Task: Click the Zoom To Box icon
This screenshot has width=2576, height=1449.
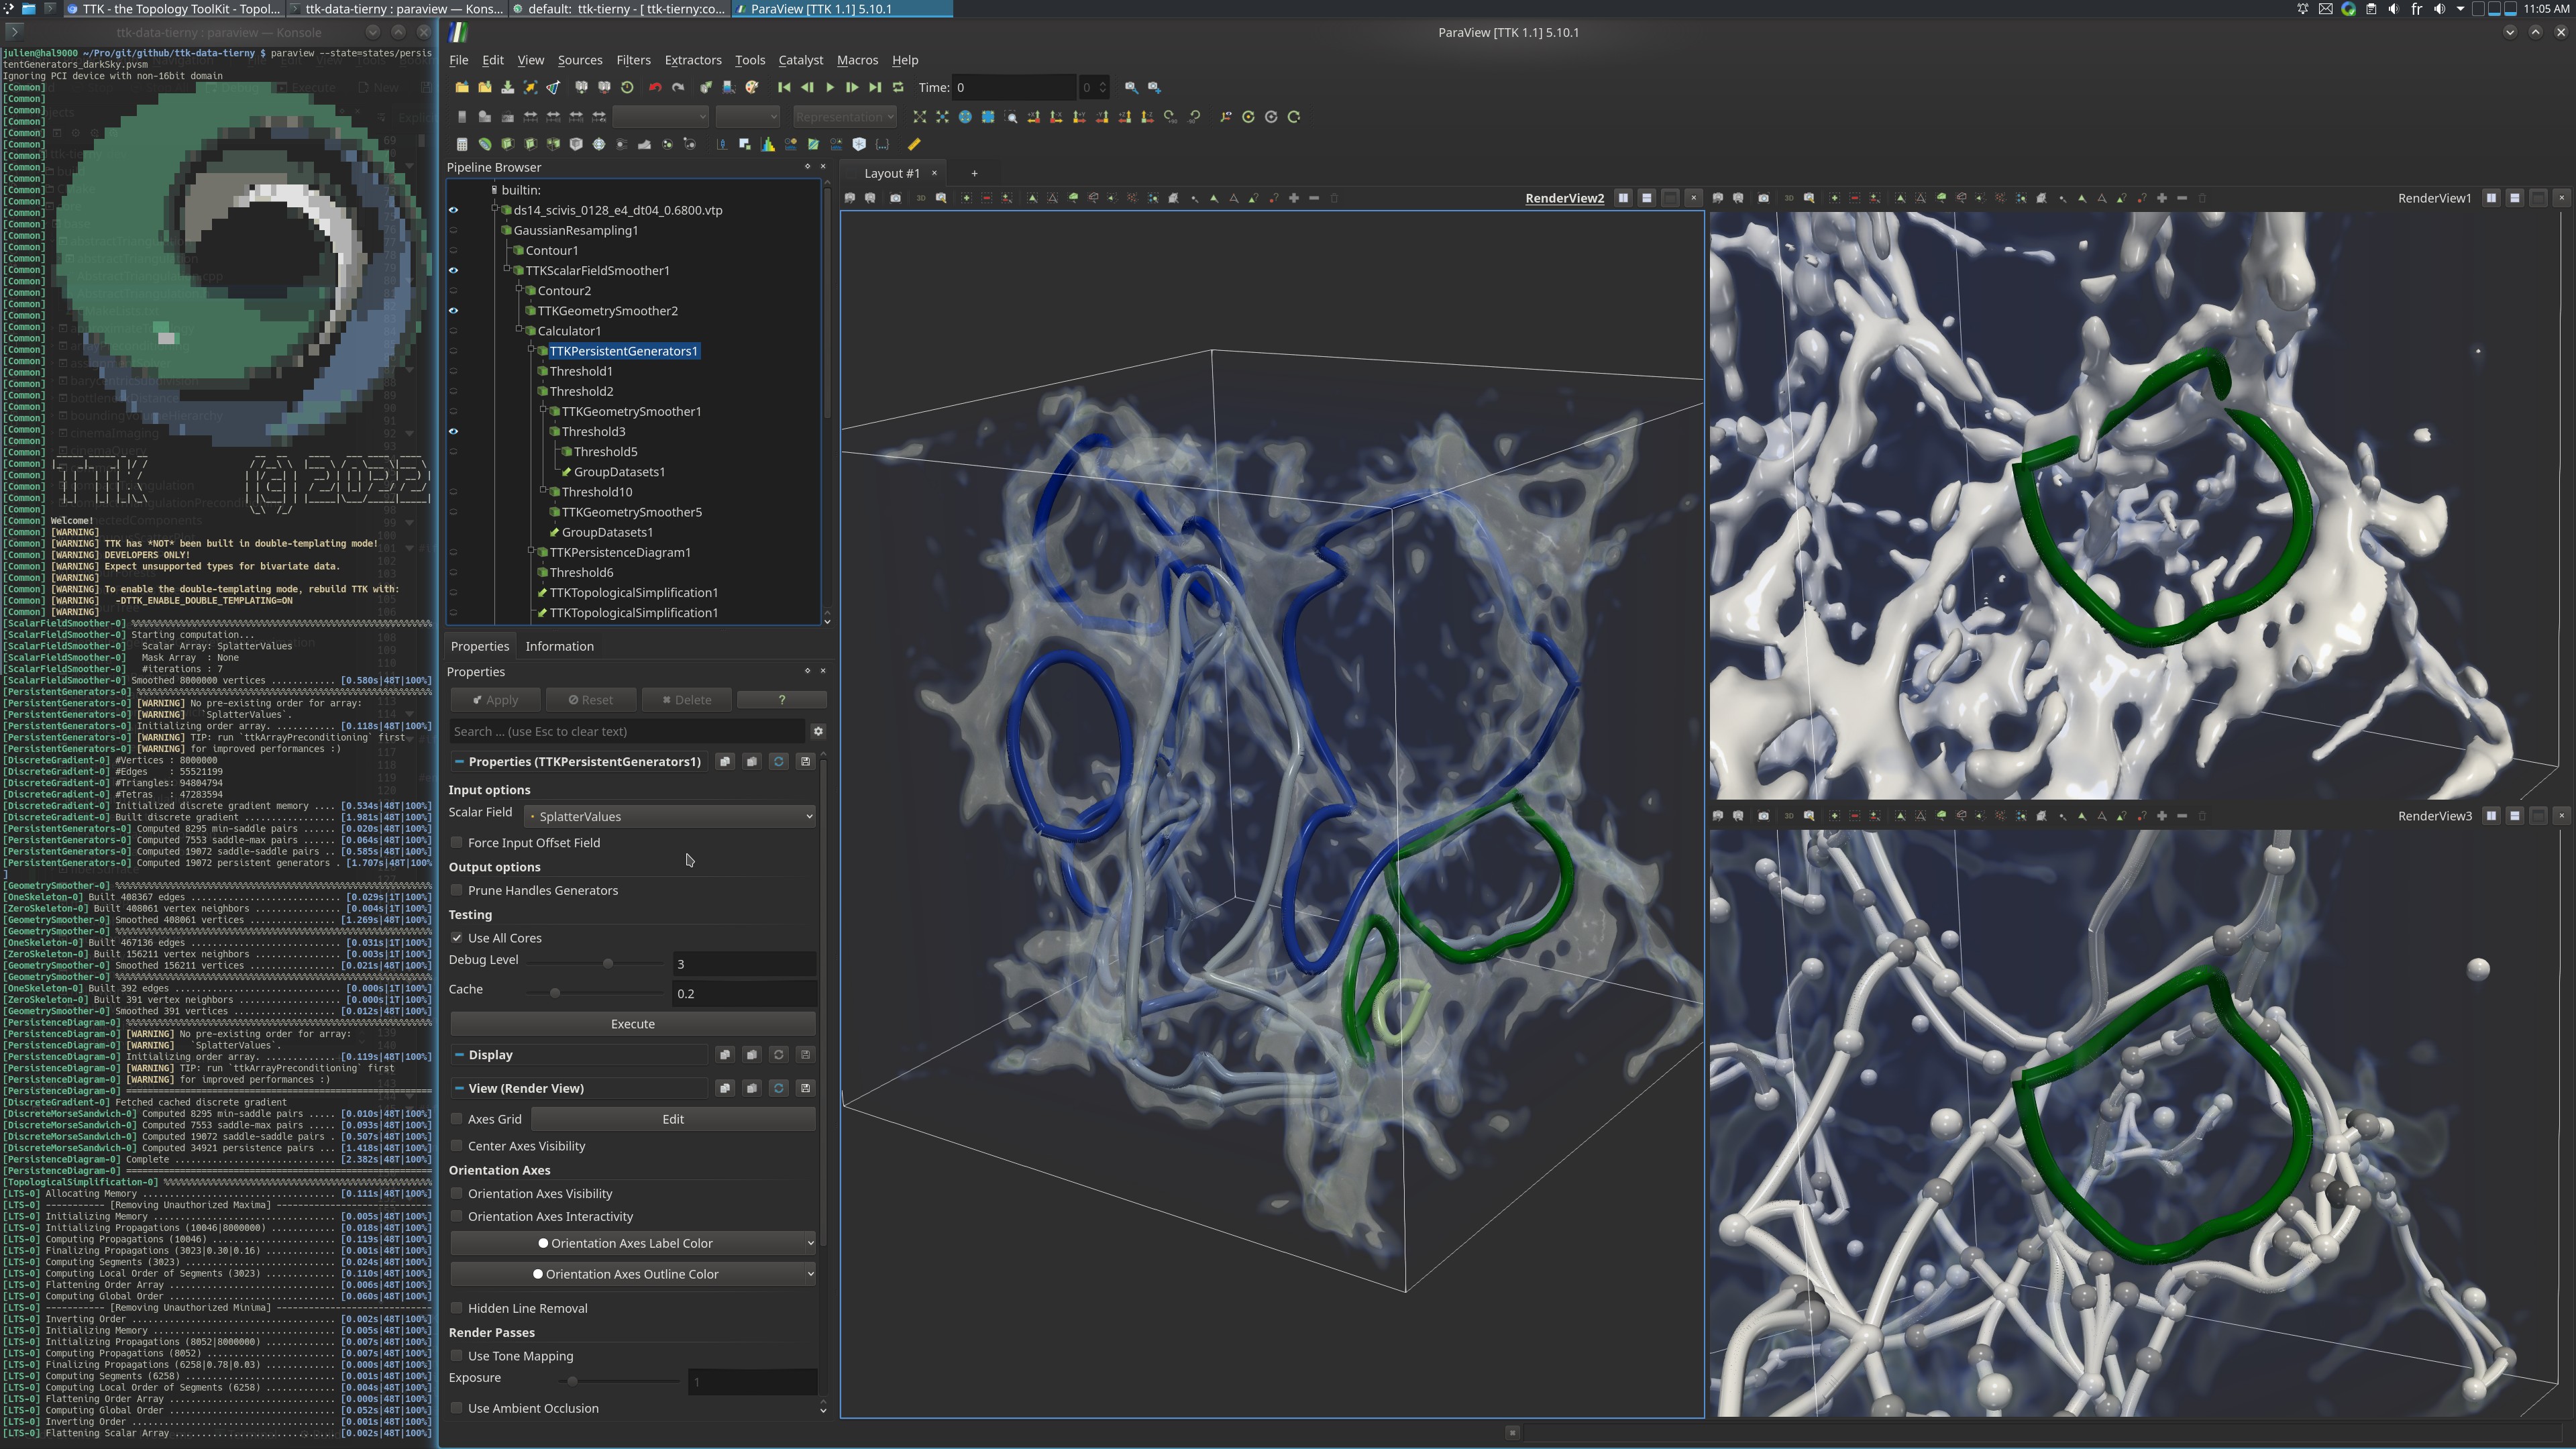Action: tap(1011, 117)
